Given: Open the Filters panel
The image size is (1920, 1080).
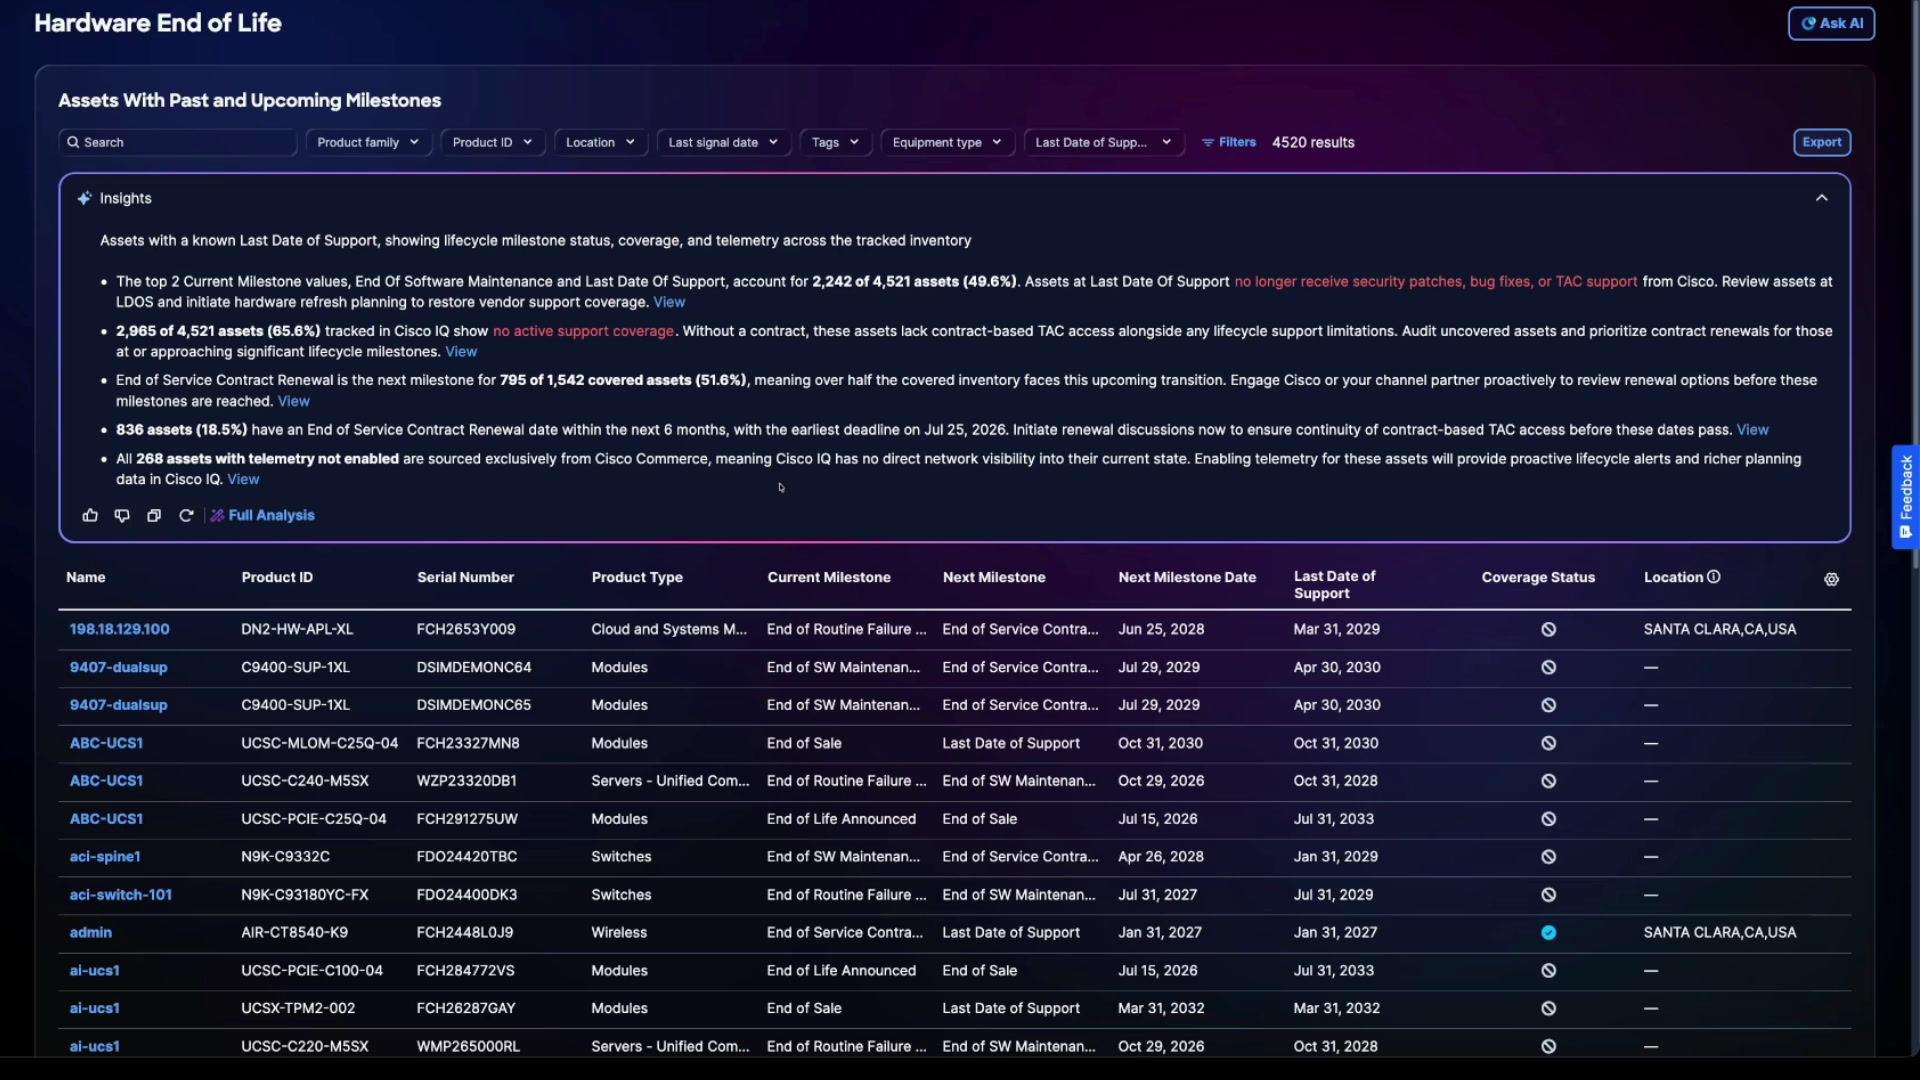Looking at the screenshot, I should (1228, 142).
